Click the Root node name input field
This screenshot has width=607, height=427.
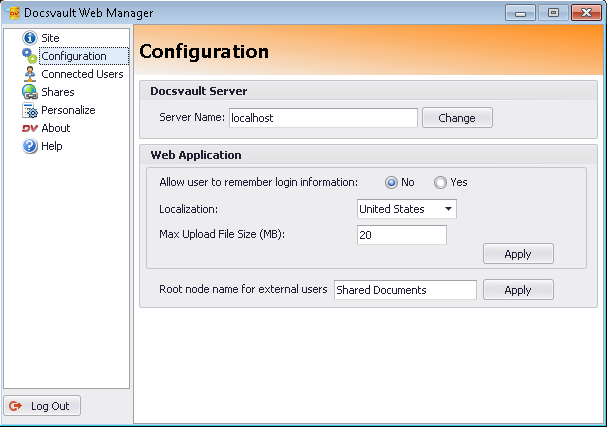tap(405, 290)
